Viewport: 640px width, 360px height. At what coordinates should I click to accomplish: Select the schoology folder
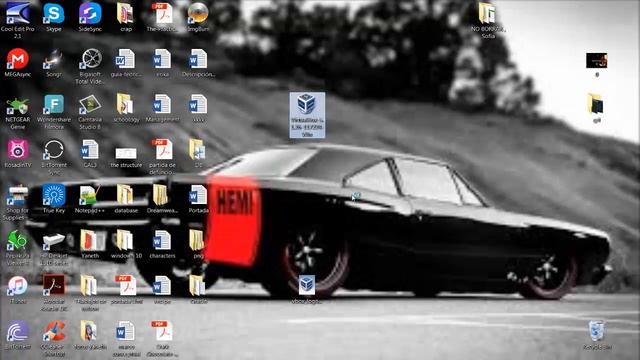[126, 109]
